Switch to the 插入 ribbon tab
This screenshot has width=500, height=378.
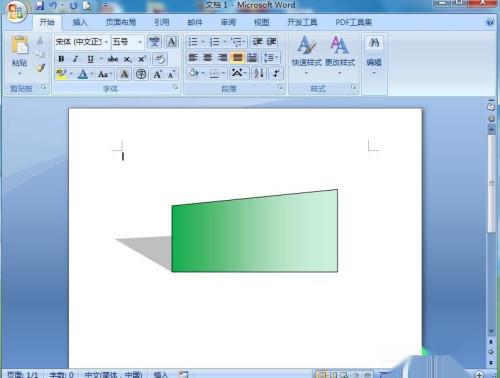coord(80,22)
